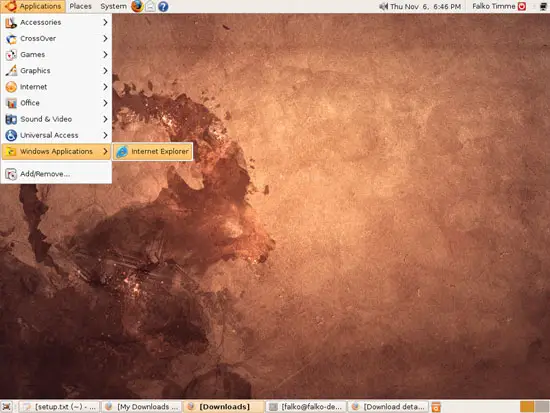Switch to the [Downloads] taskbar window

224,407
